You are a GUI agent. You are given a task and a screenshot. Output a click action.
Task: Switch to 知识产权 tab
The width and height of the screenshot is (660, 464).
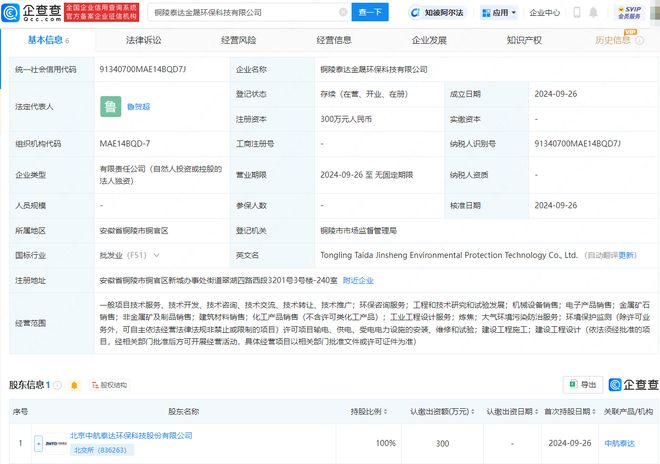[524, 40]
